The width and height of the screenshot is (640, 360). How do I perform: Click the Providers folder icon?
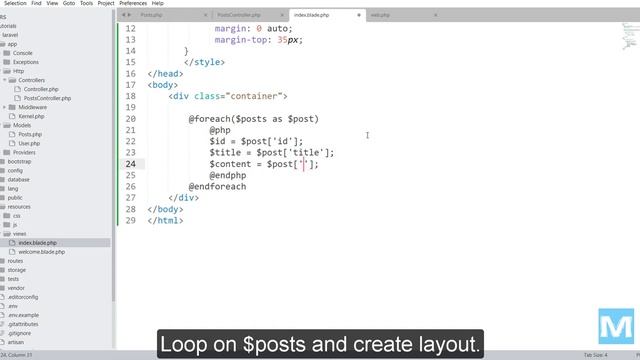pyautogui.click(x=7, y=152)
